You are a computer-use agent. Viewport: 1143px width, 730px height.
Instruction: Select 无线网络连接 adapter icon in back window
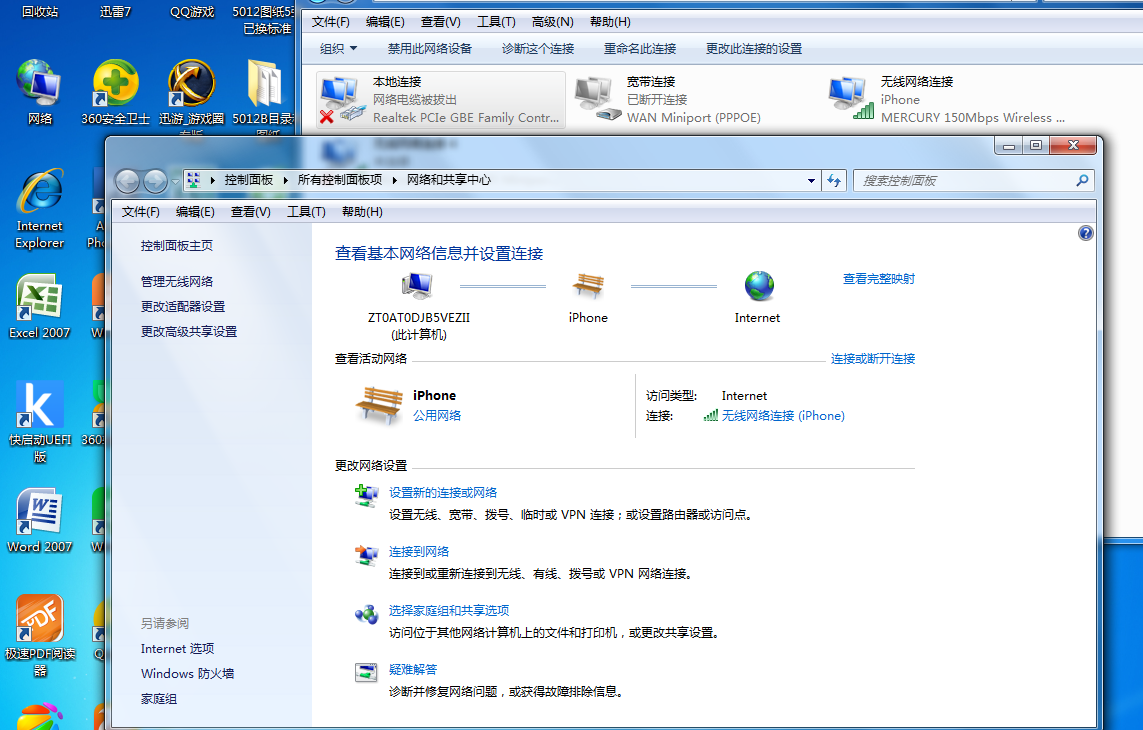[x=850, y=99]
